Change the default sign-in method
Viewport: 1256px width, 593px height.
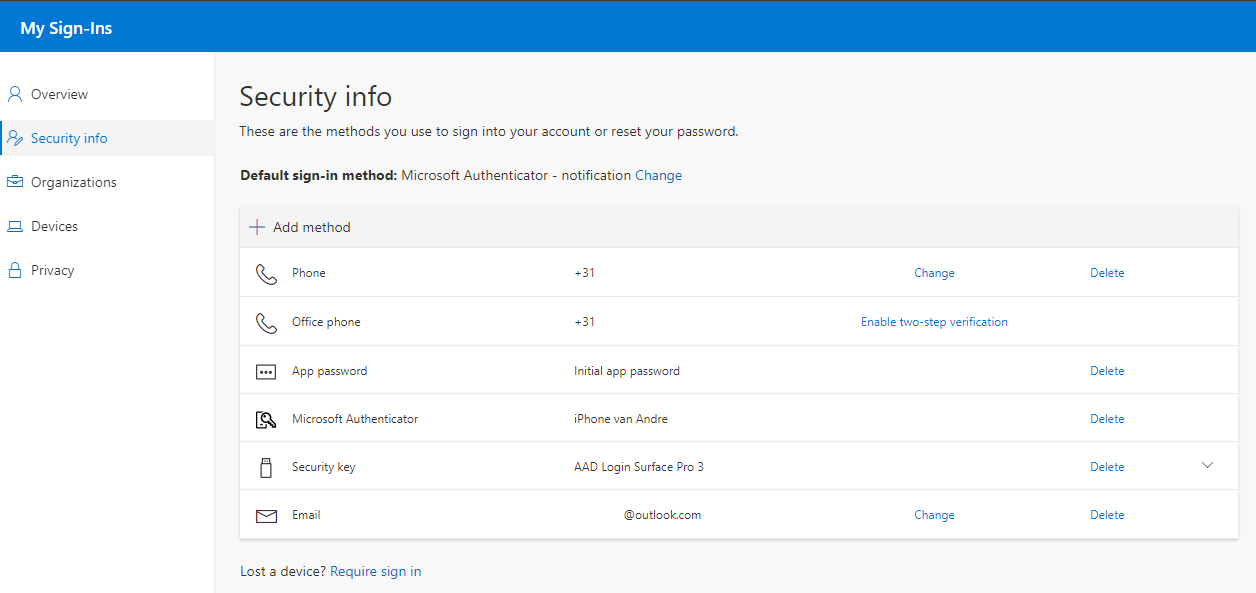click(658, 175)
